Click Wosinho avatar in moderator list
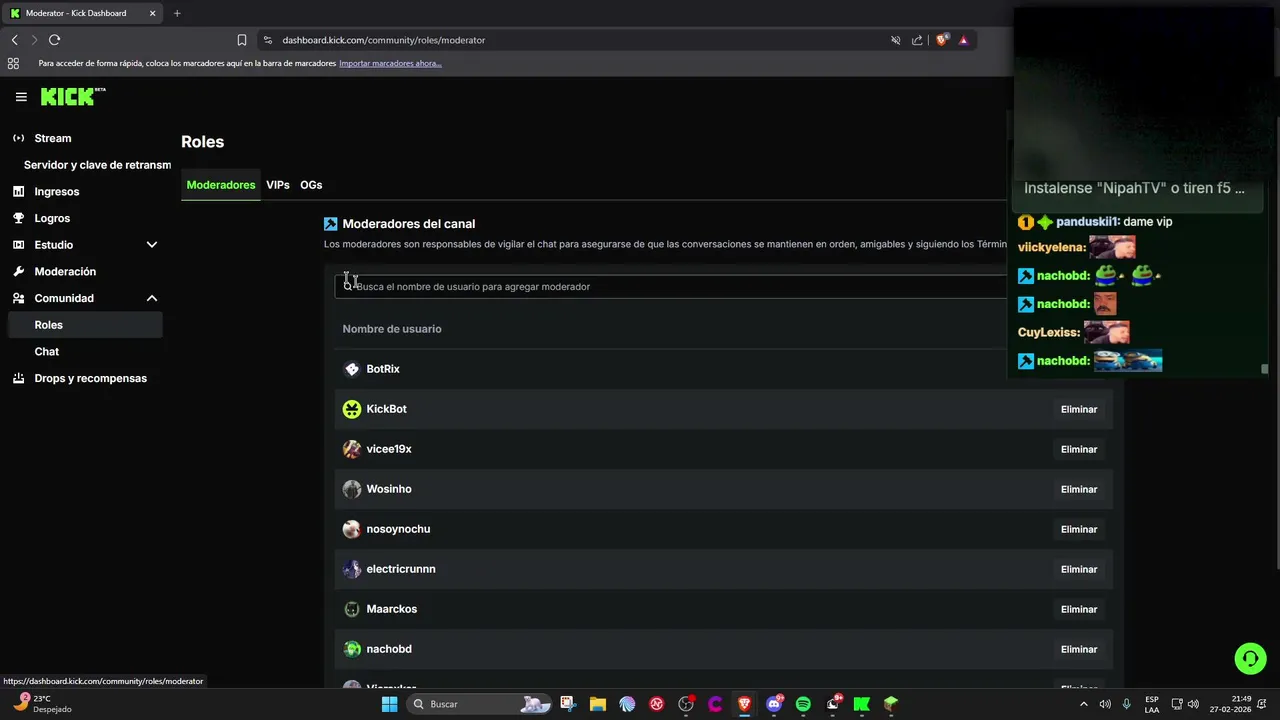The height and width of the screenshot is (720, 1280). [352, 489]
